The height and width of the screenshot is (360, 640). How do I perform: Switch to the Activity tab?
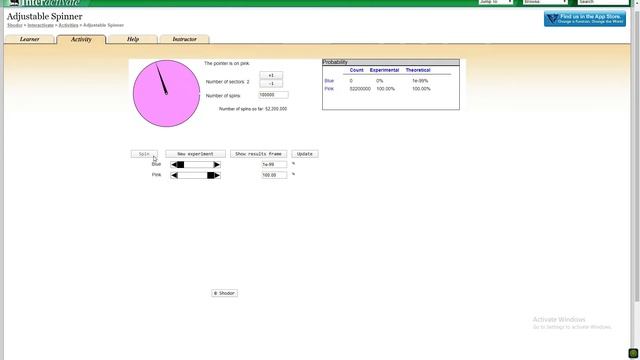pyautogui.click(x=81, y=39)
